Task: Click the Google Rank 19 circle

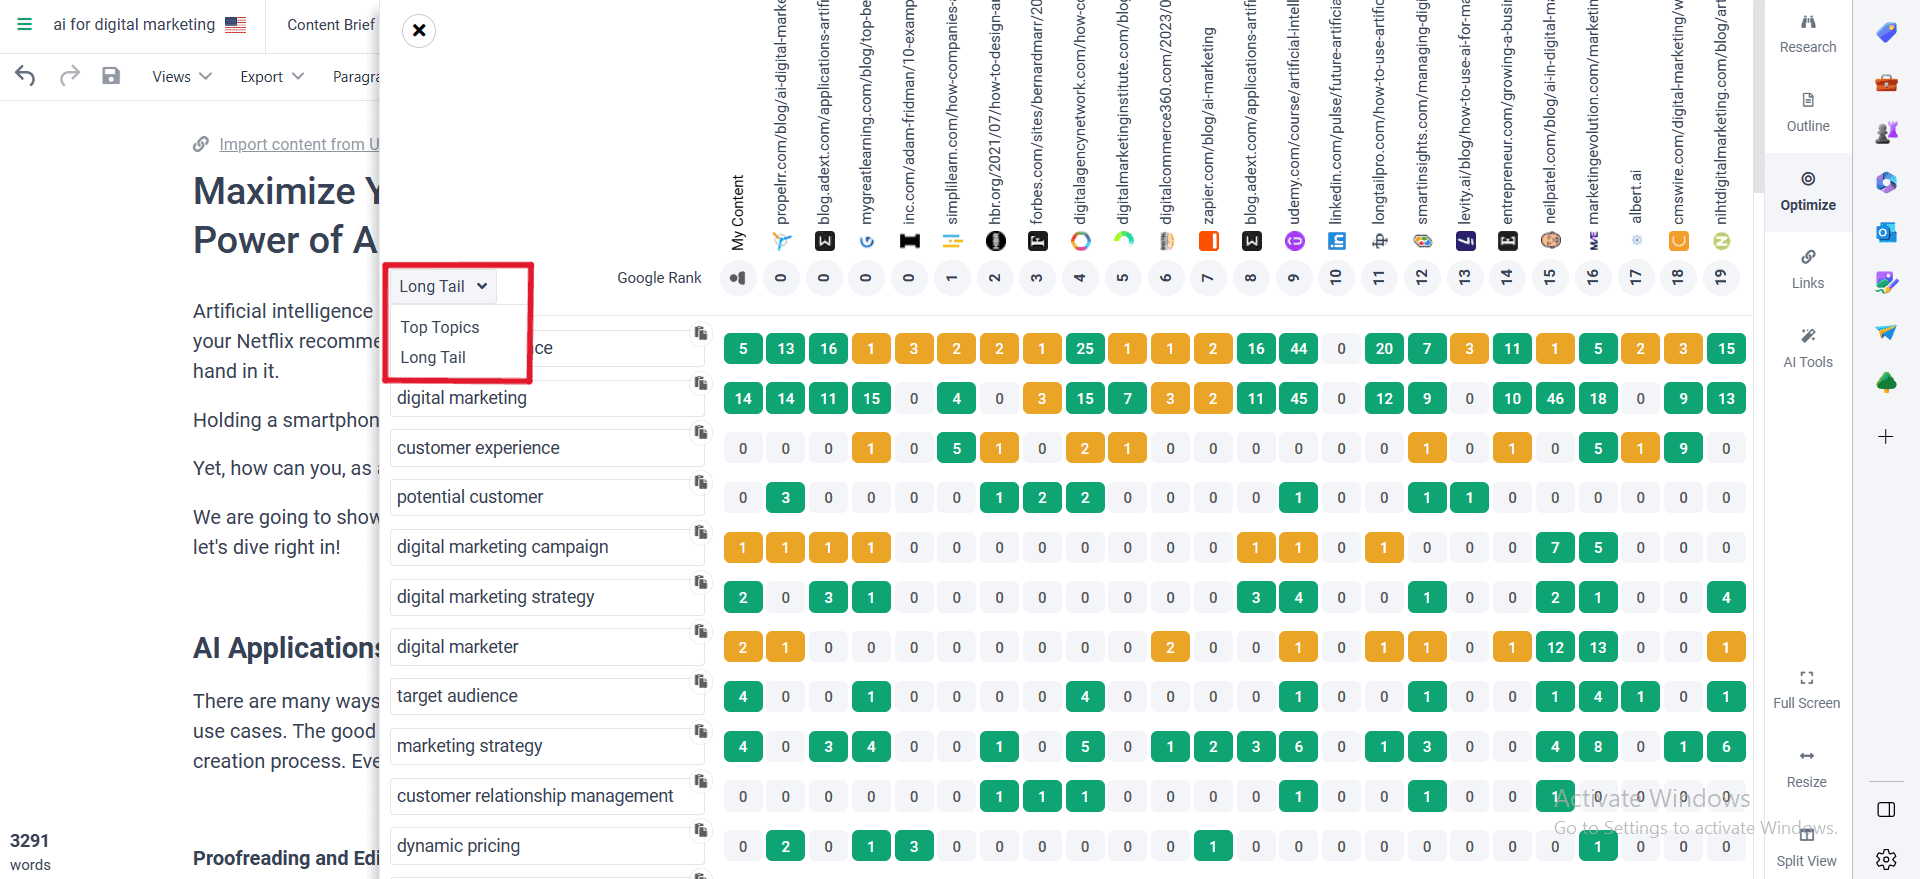Action: pos(1721,277)
